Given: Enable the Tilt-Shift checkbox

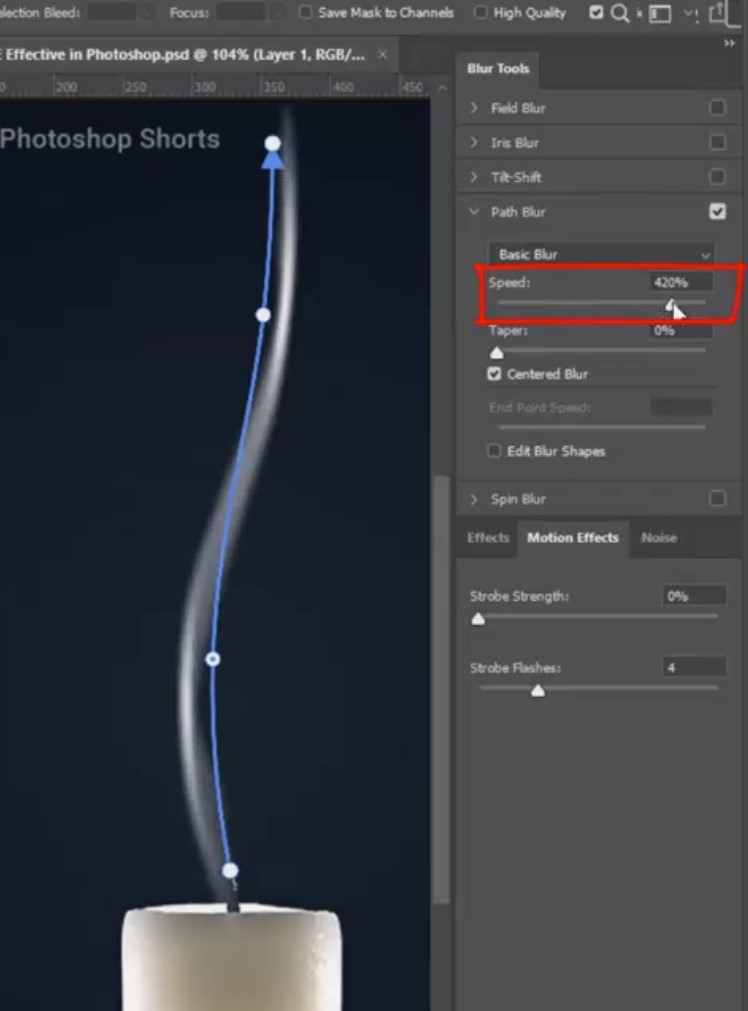Looking at the screenshot, I should [x=717, y=177].
